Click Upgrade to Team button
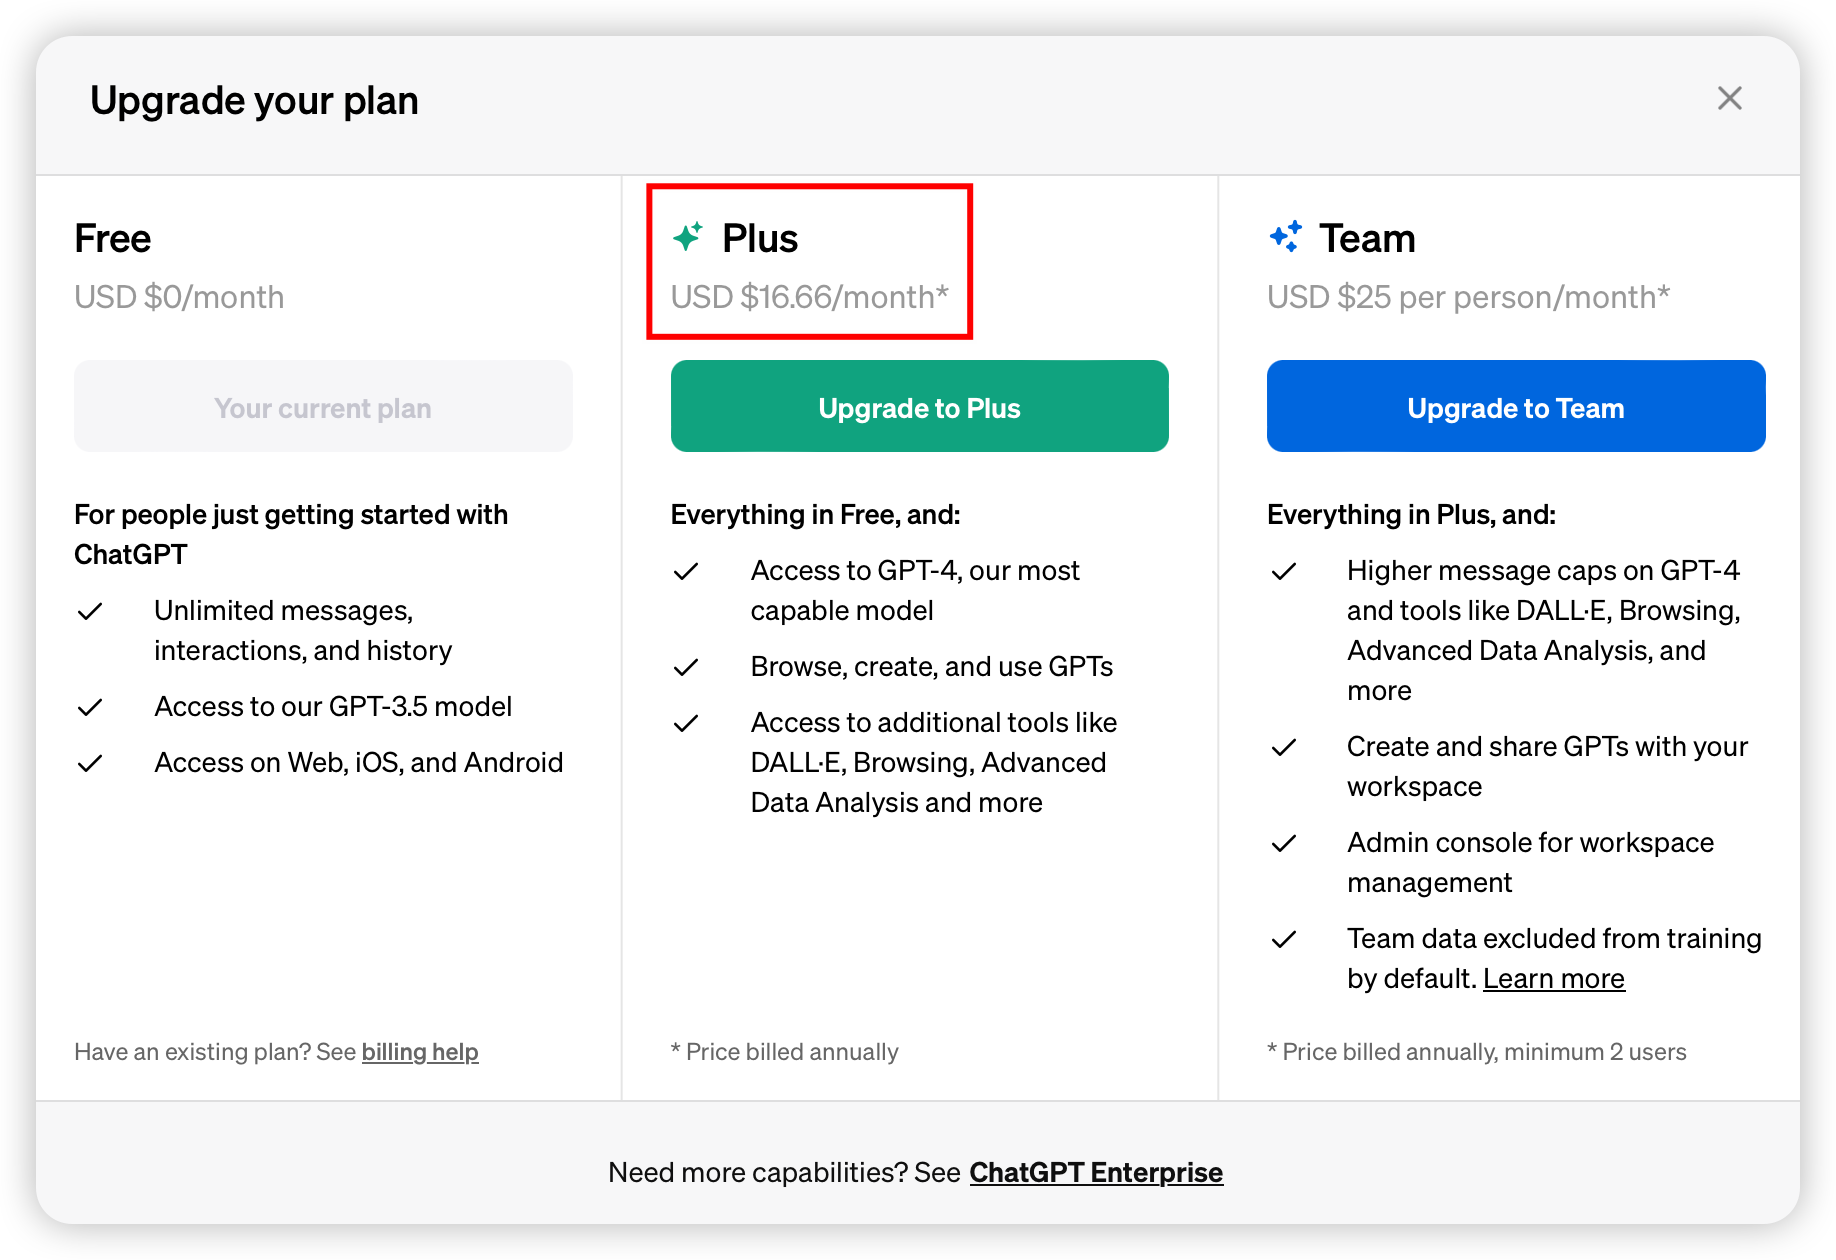This screenshot has width=1836, height=1260. click(1515, 406)
